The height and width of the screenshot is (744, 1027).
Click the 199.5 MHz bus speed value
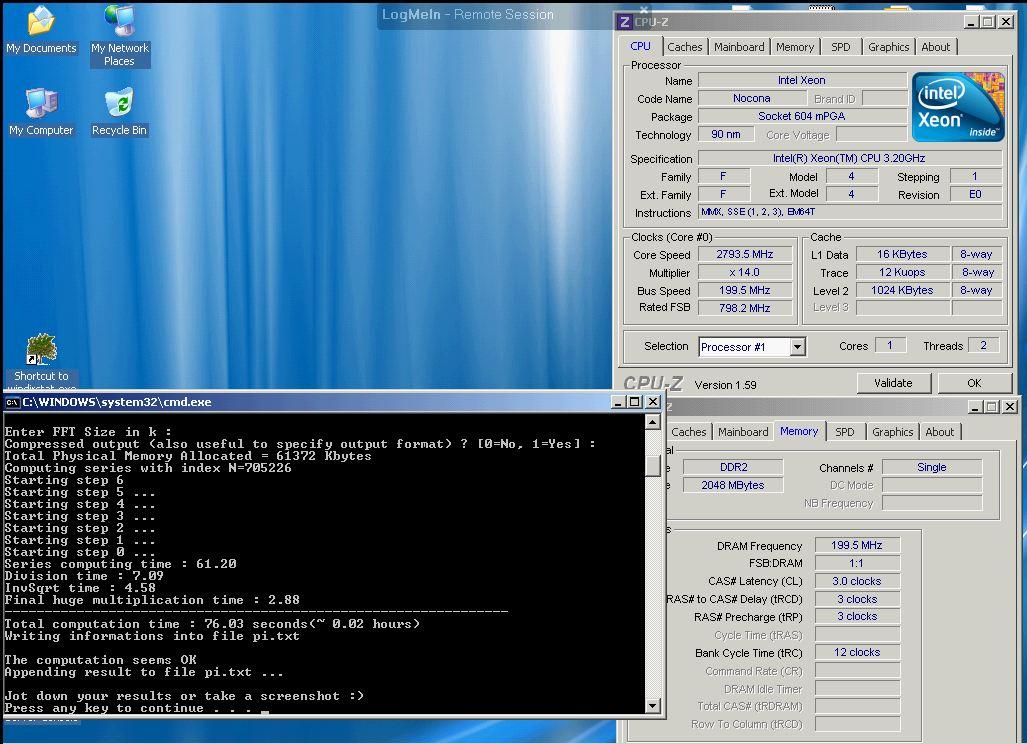[x=745, y=290]
